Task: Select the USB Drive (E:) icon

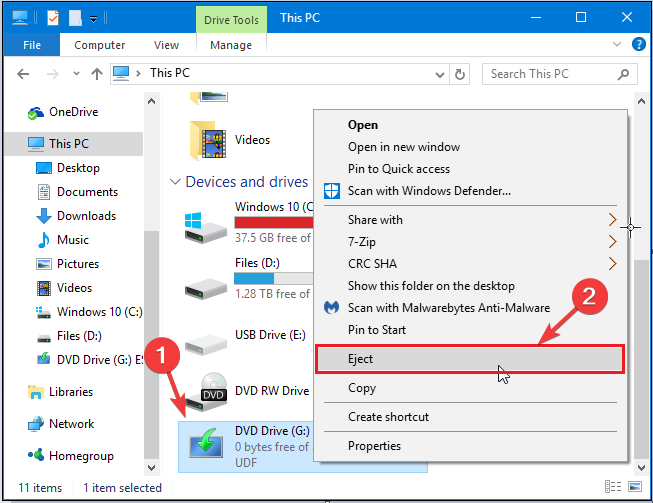Action: click(x=205, y=344)
